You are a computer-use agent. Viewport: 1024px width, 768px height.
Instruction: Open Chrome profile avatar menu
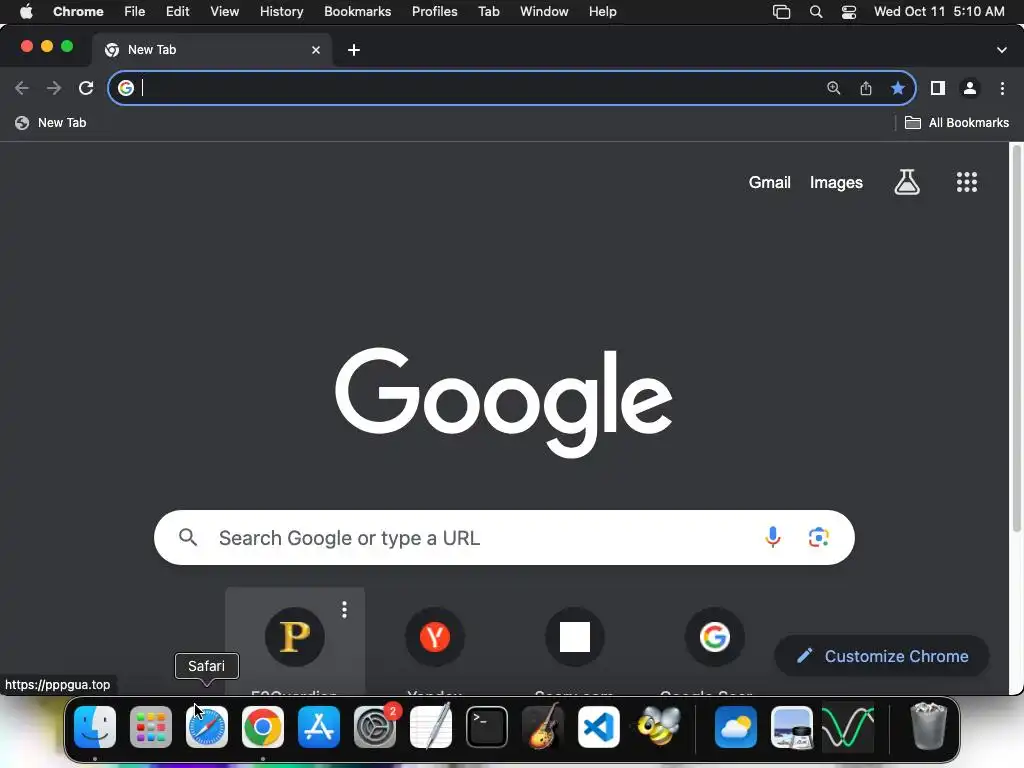click(x=970, y=88)
